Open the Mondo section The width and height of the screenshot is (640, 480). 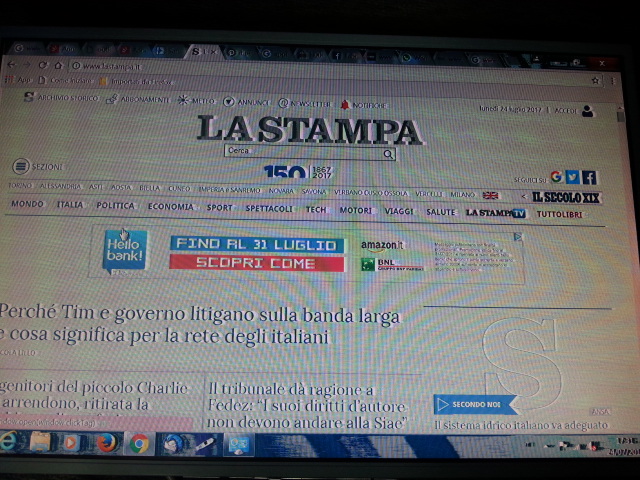click(x=27, y=204)
